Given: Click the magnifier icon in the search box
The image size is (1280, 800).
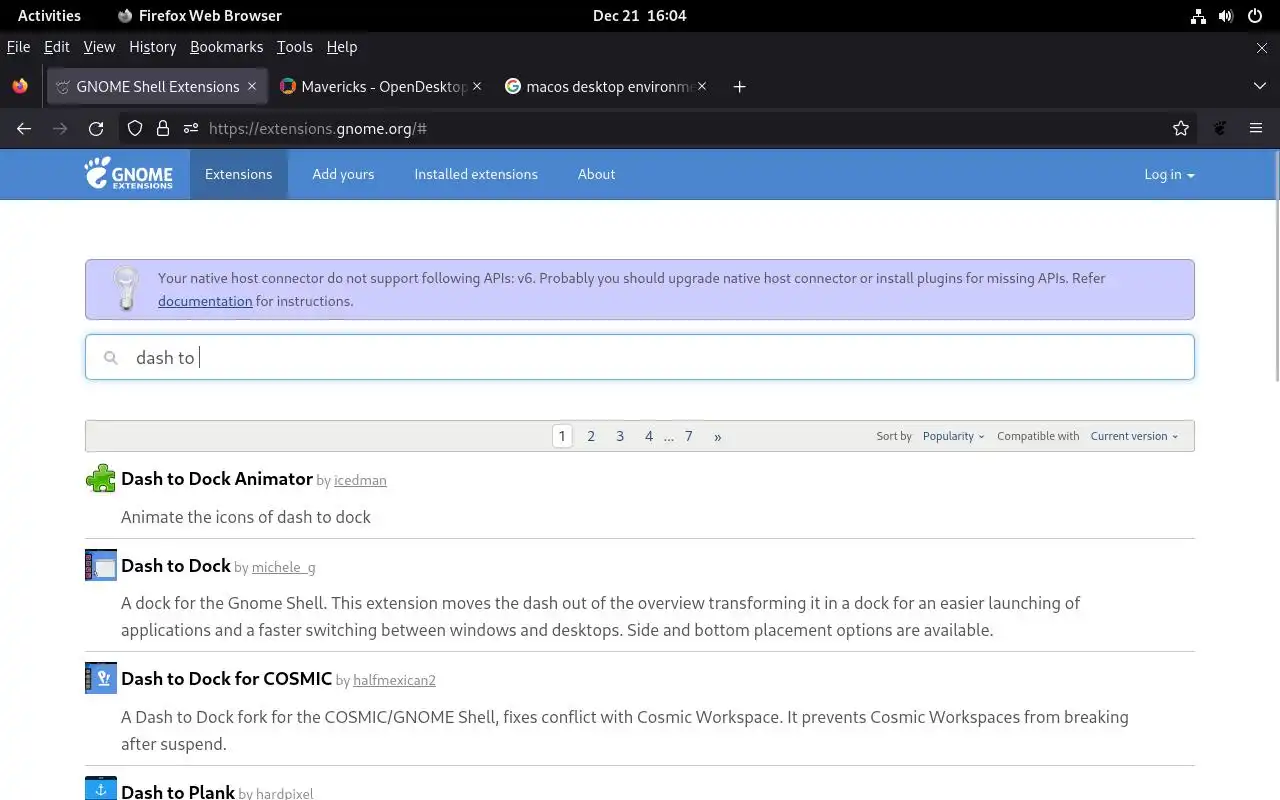Looking at the screenshot, I should (111, 357).
